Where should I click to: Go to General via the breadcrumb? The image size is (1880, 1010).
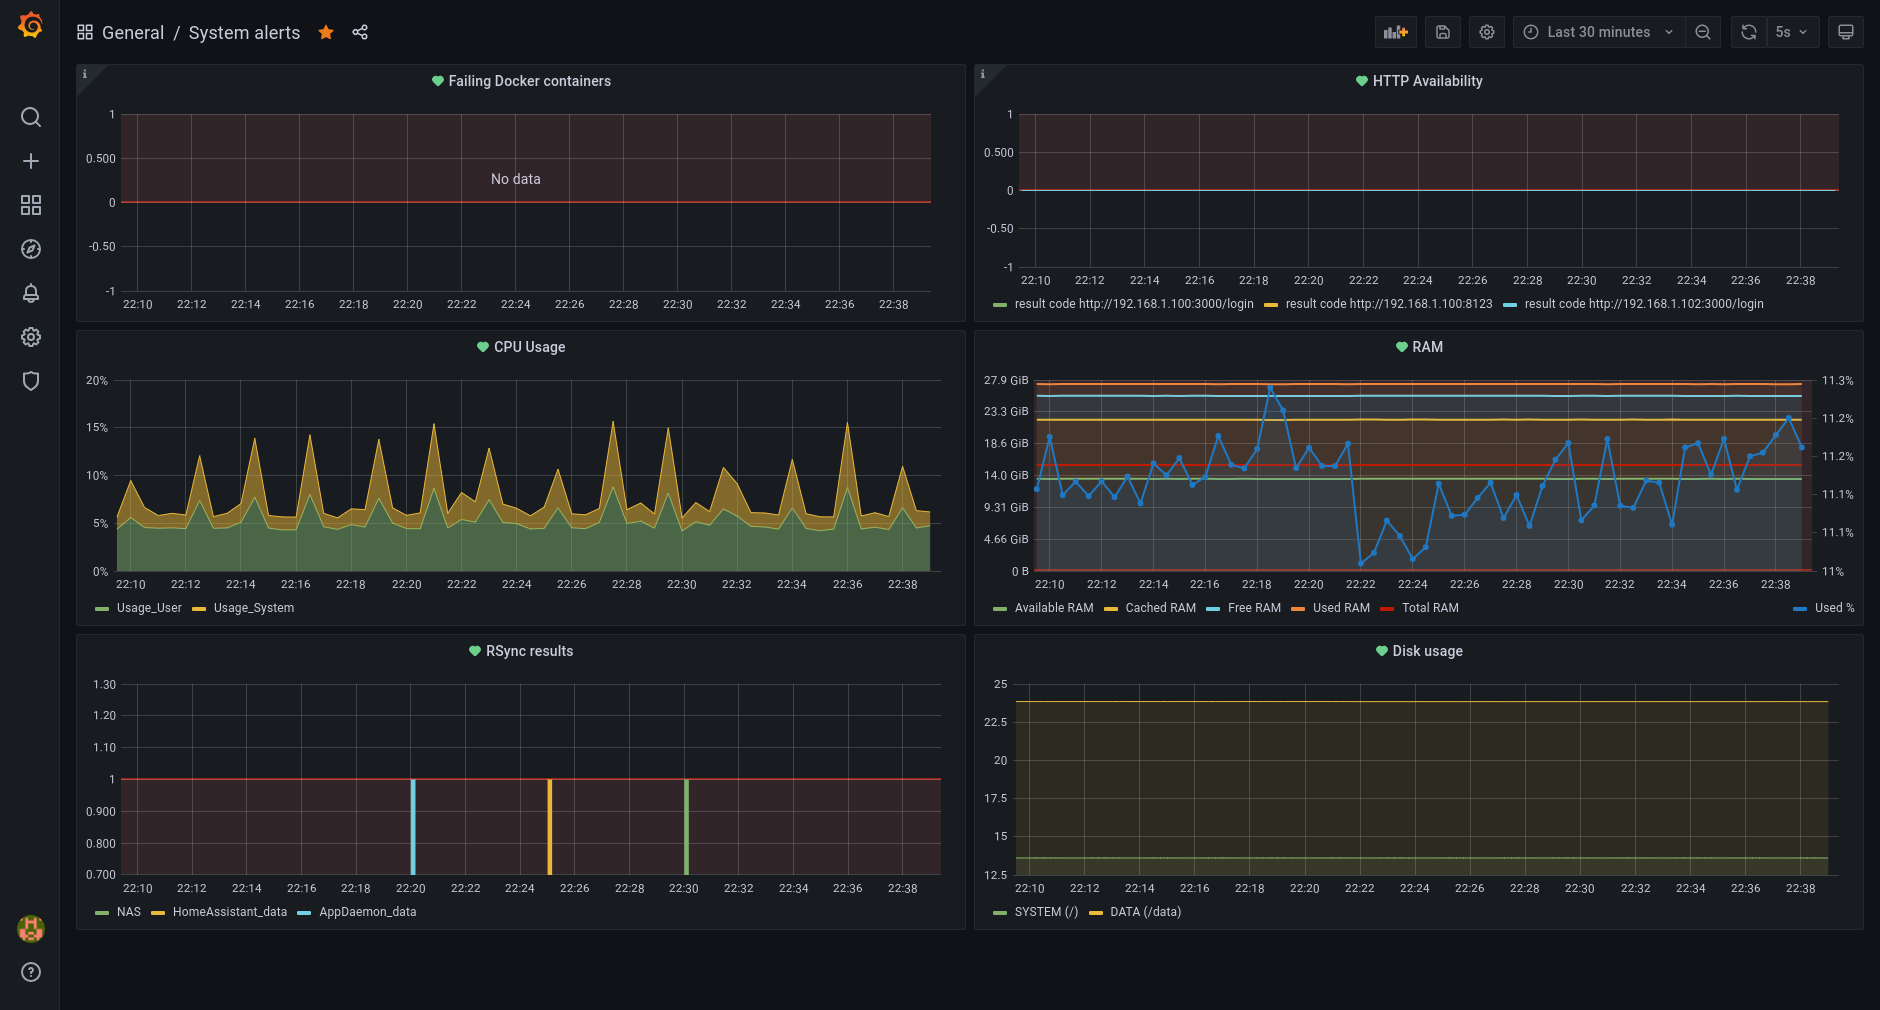click(x=133, y=32)
